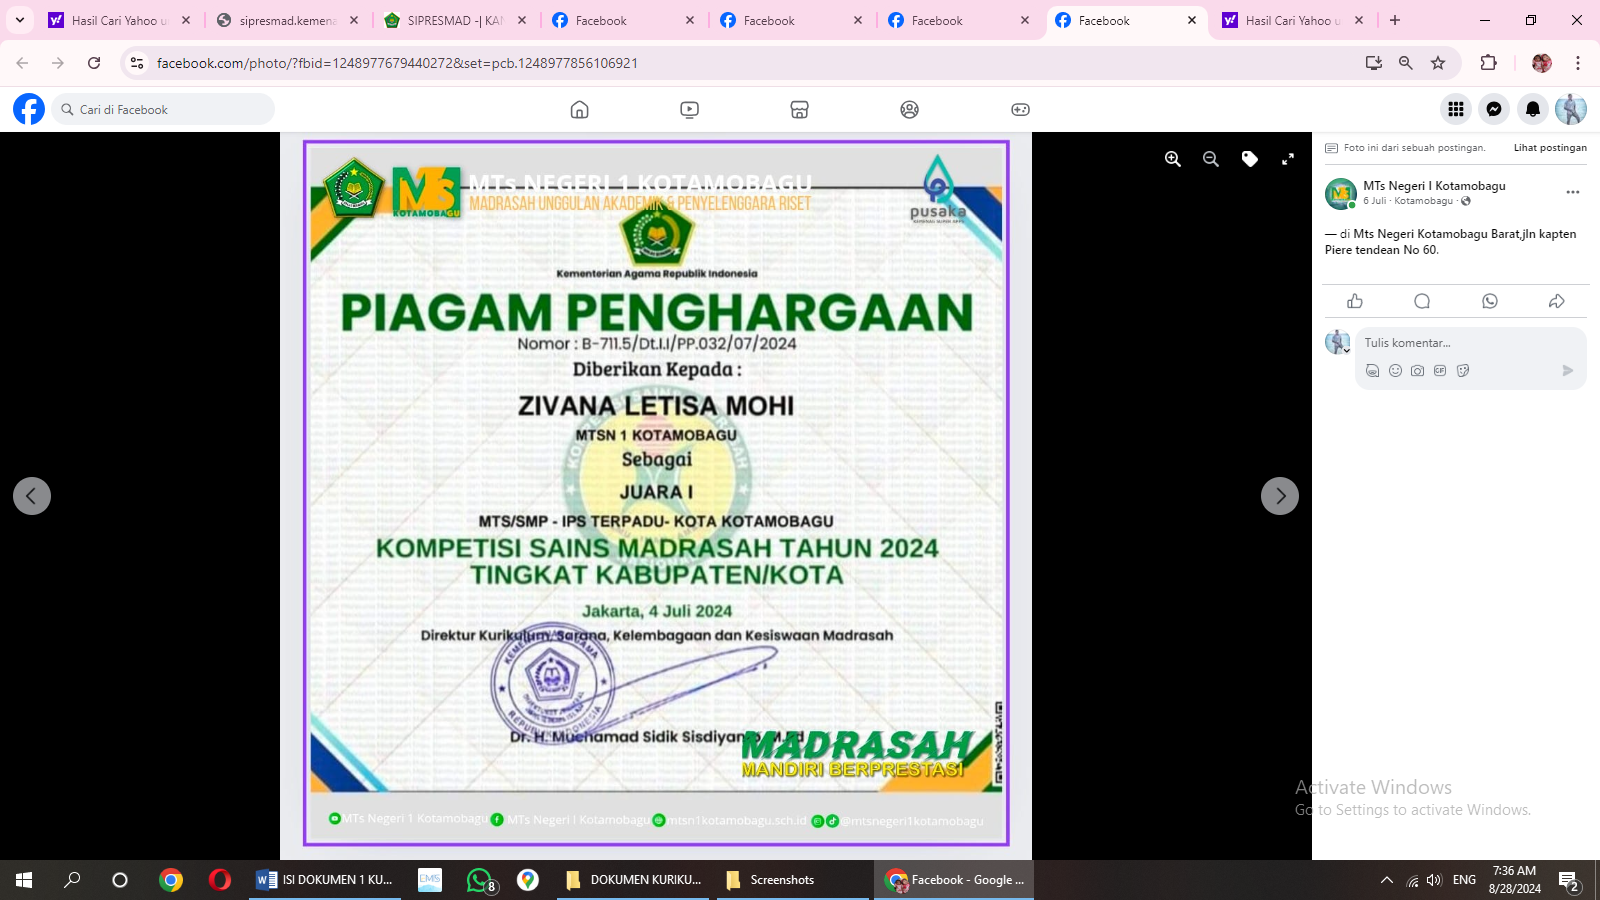Go to Facebook Home icon
The width and height of the screenshot is (1600, 900).
click(x=579, y=109)
